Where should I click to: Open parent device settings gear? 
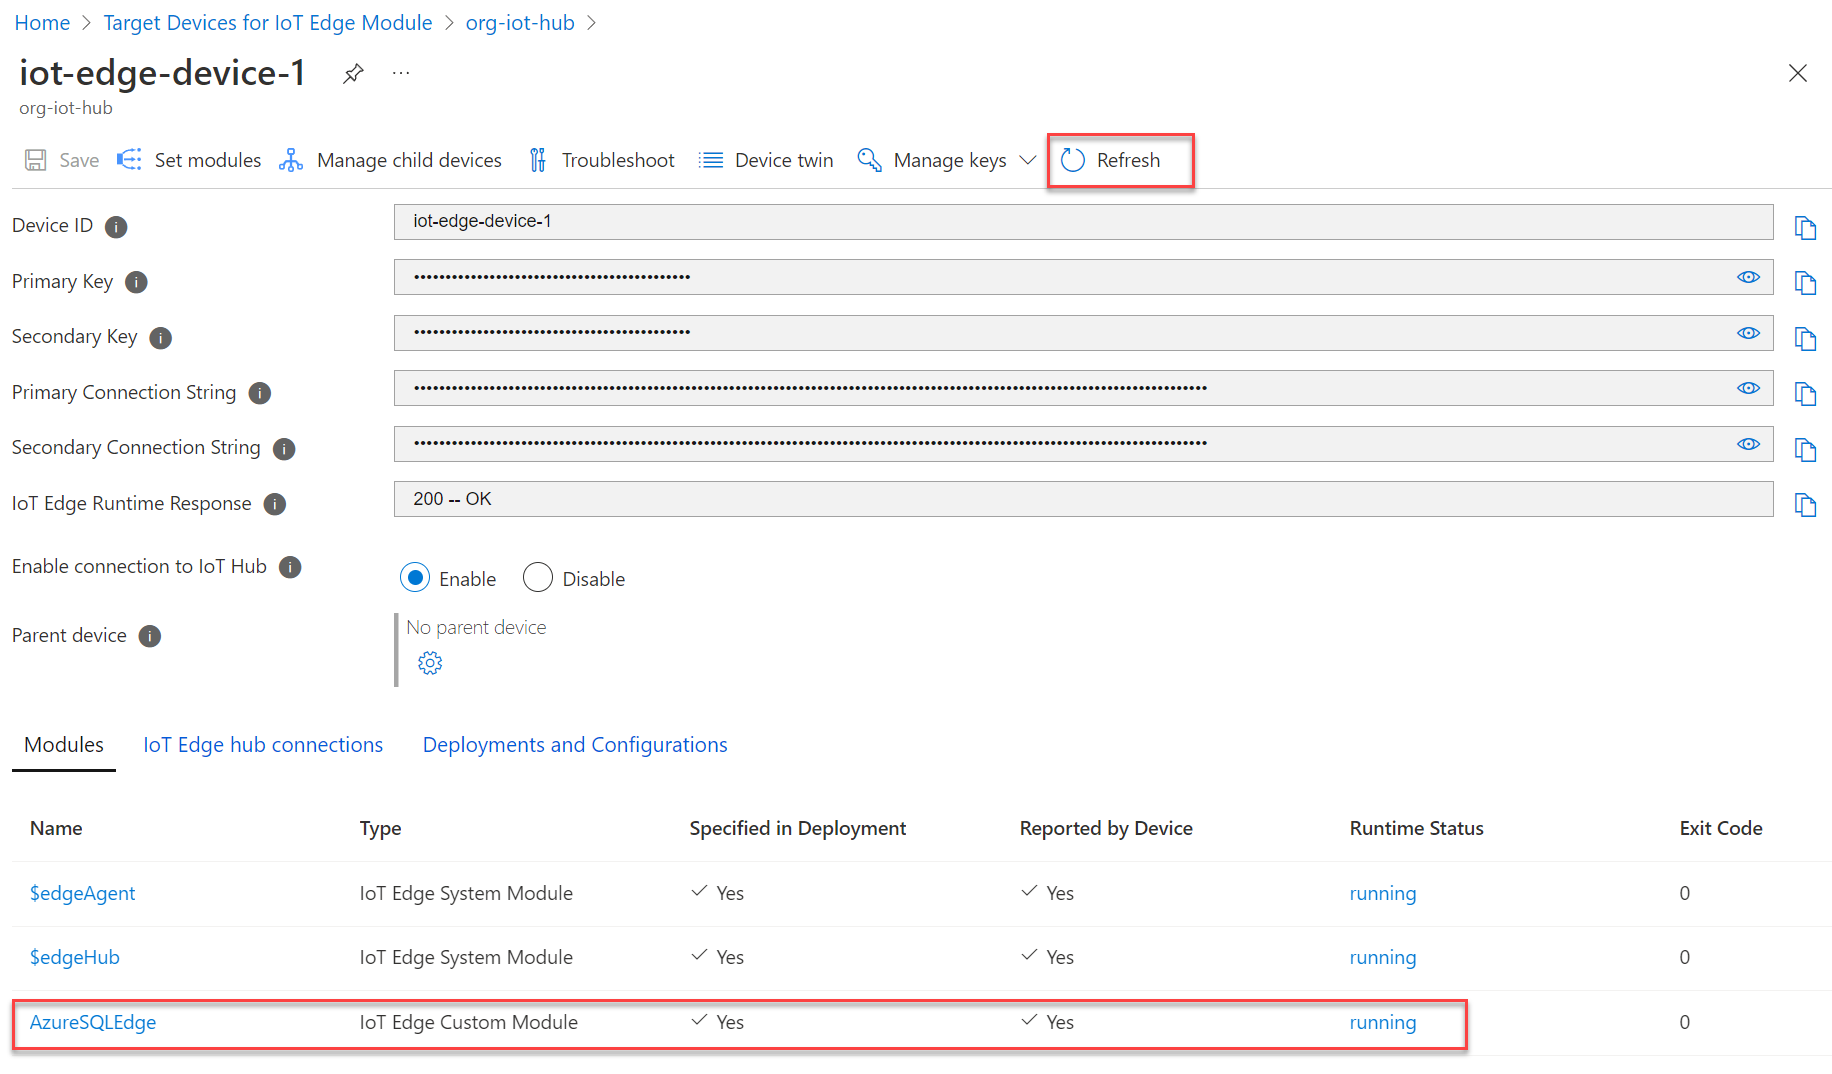(x=430, y=663)
